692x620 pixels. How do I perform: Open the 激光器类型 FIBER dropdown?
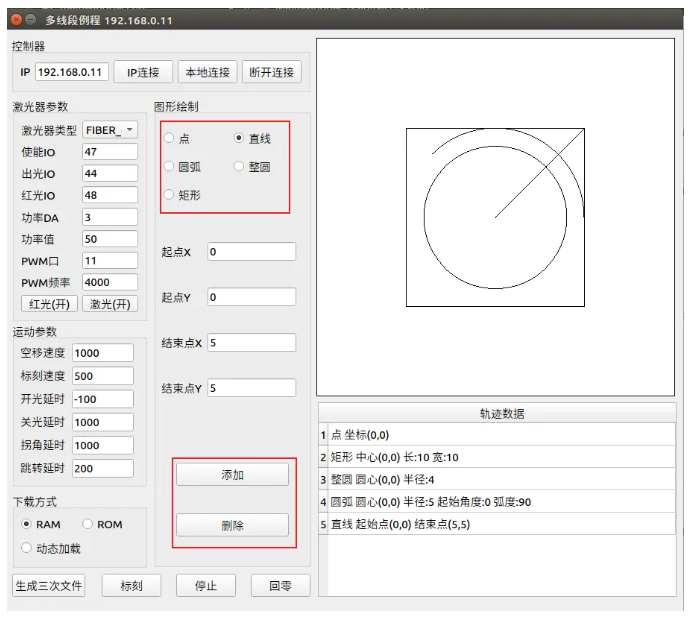[110, 130]
